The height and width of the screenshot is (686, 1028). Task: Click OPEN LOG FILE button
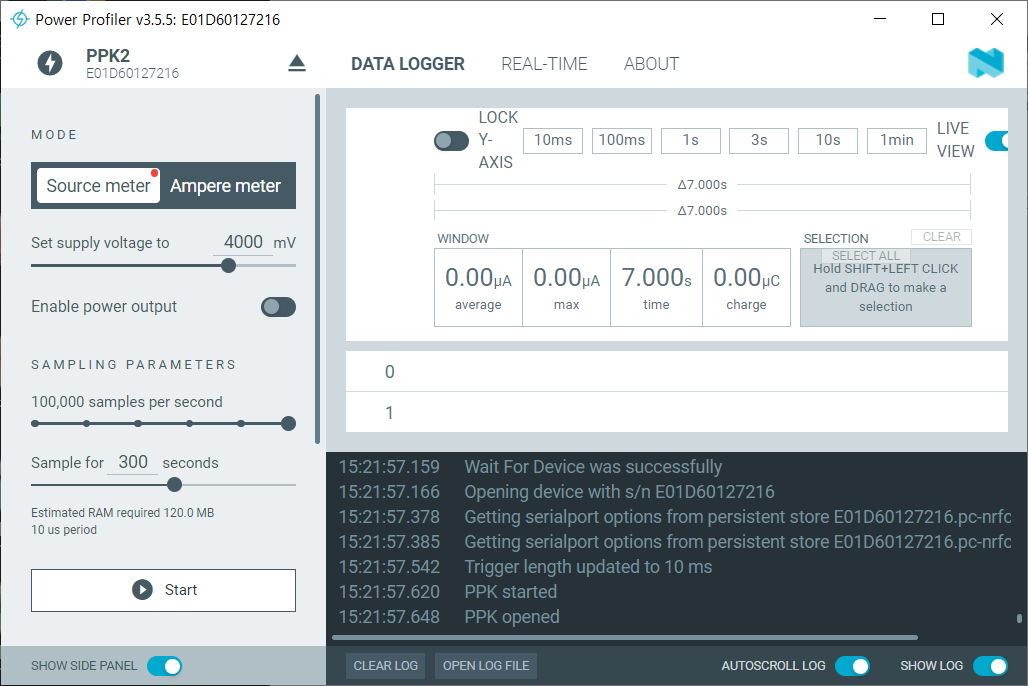tap(486, 666)
